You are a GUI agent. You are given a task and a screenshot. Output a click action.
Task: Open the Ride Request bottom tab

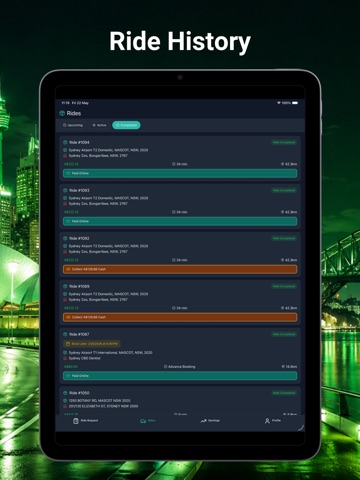pyautogui.click(x=85, y=421)
